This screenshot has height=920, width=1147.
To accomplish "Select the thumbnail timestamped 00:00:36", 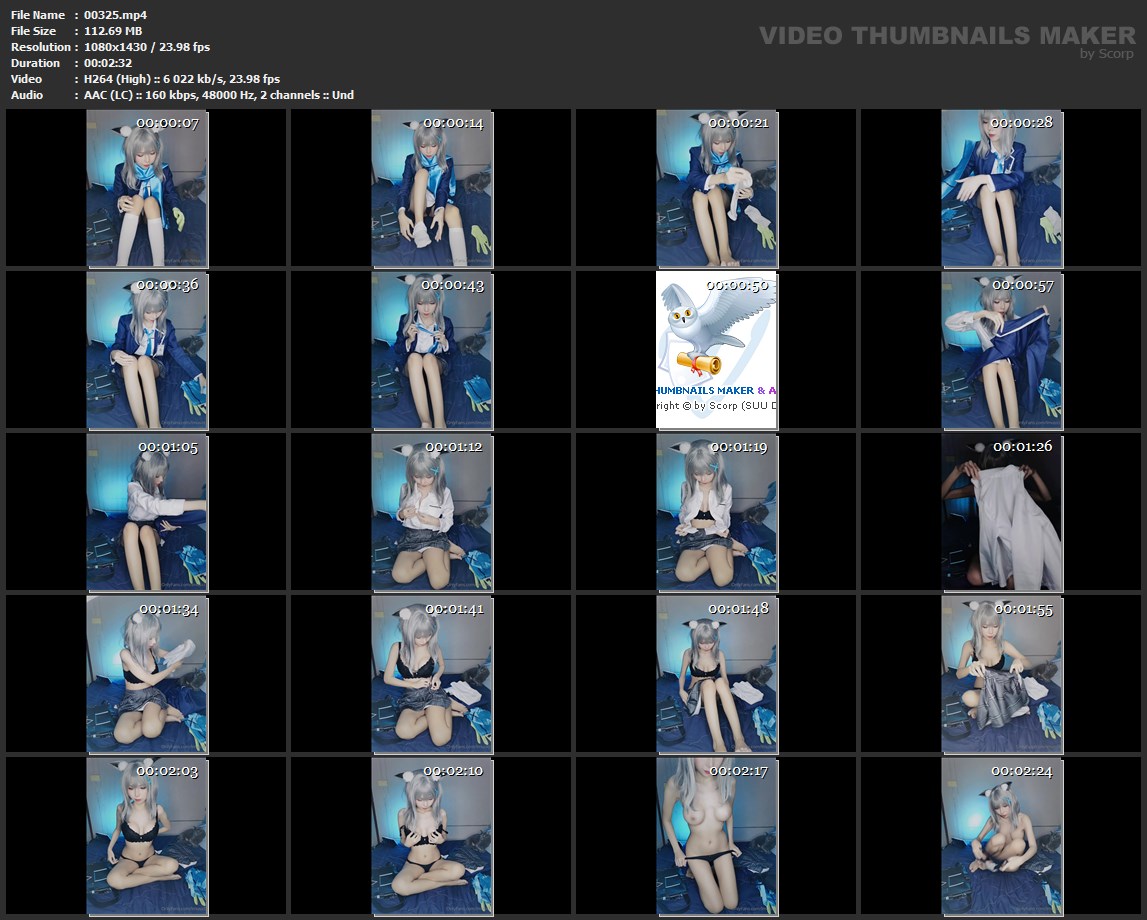I will coord(147,350).
